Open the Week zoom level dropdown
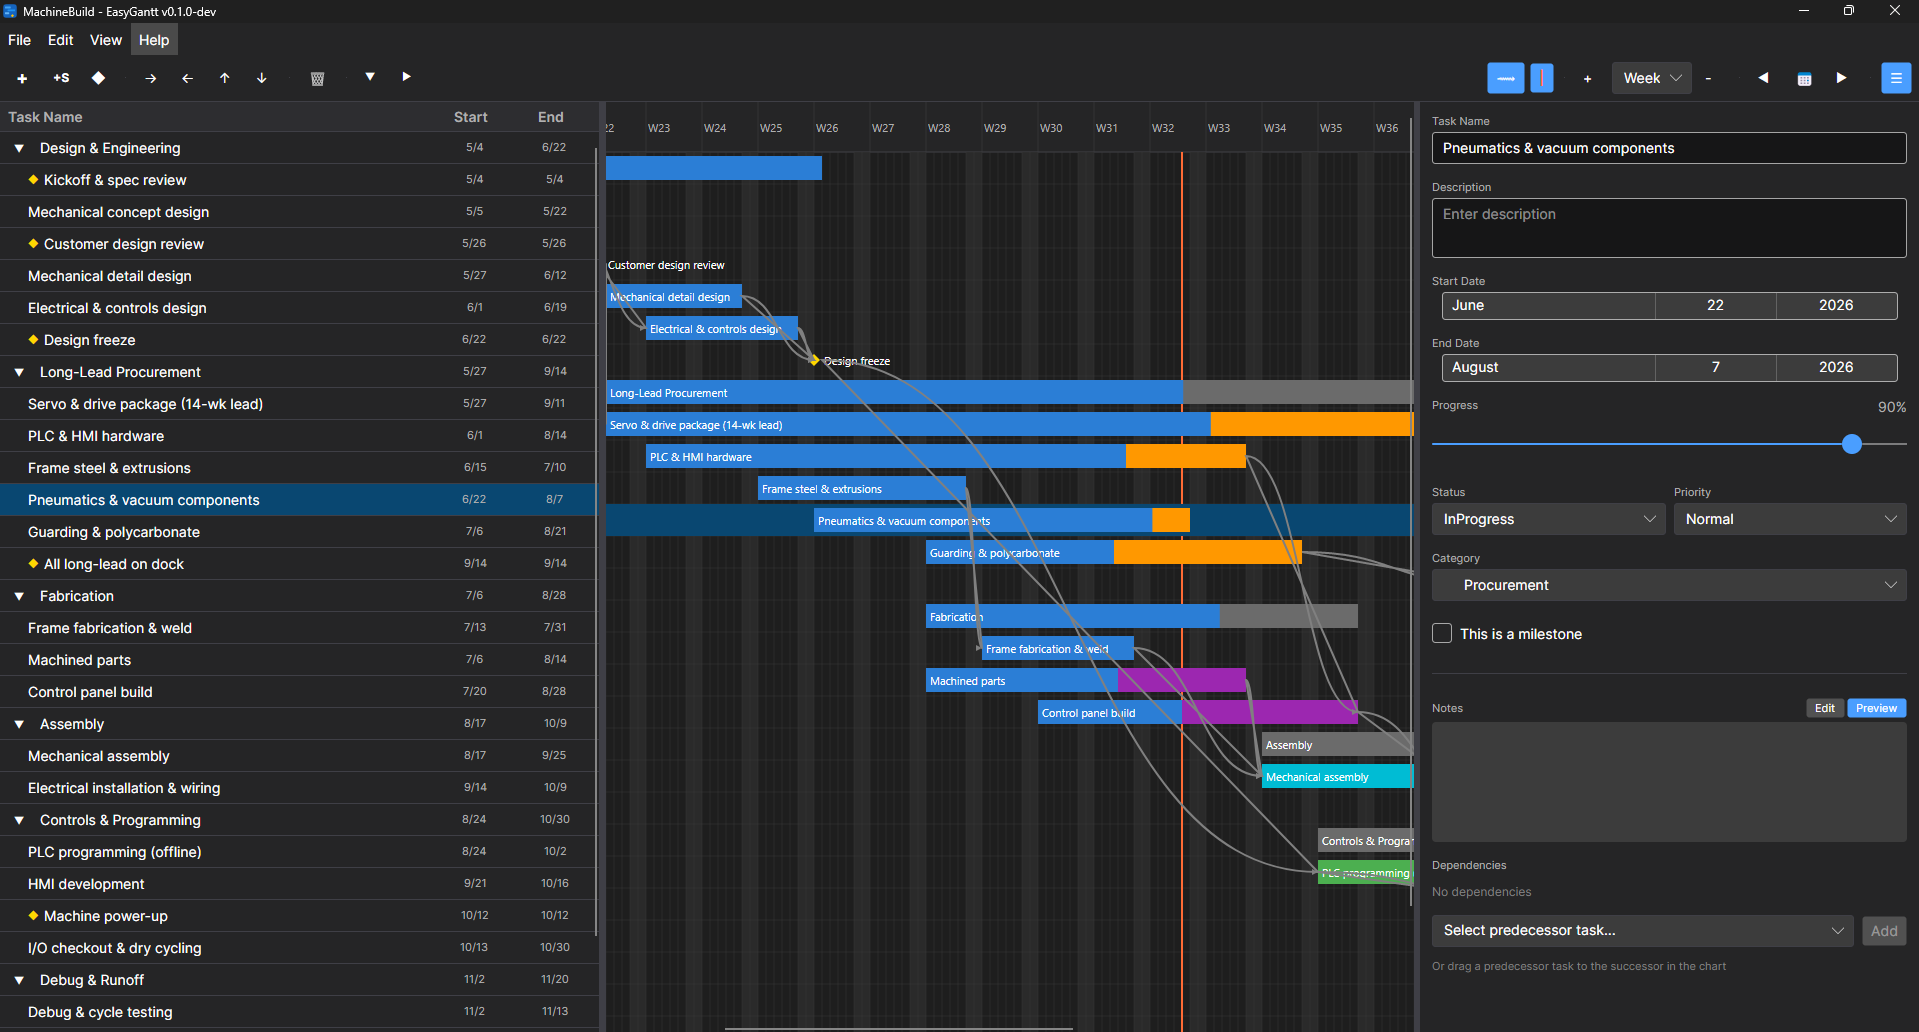Viewport: 1919px width, 1032px height. [1651, 78]
